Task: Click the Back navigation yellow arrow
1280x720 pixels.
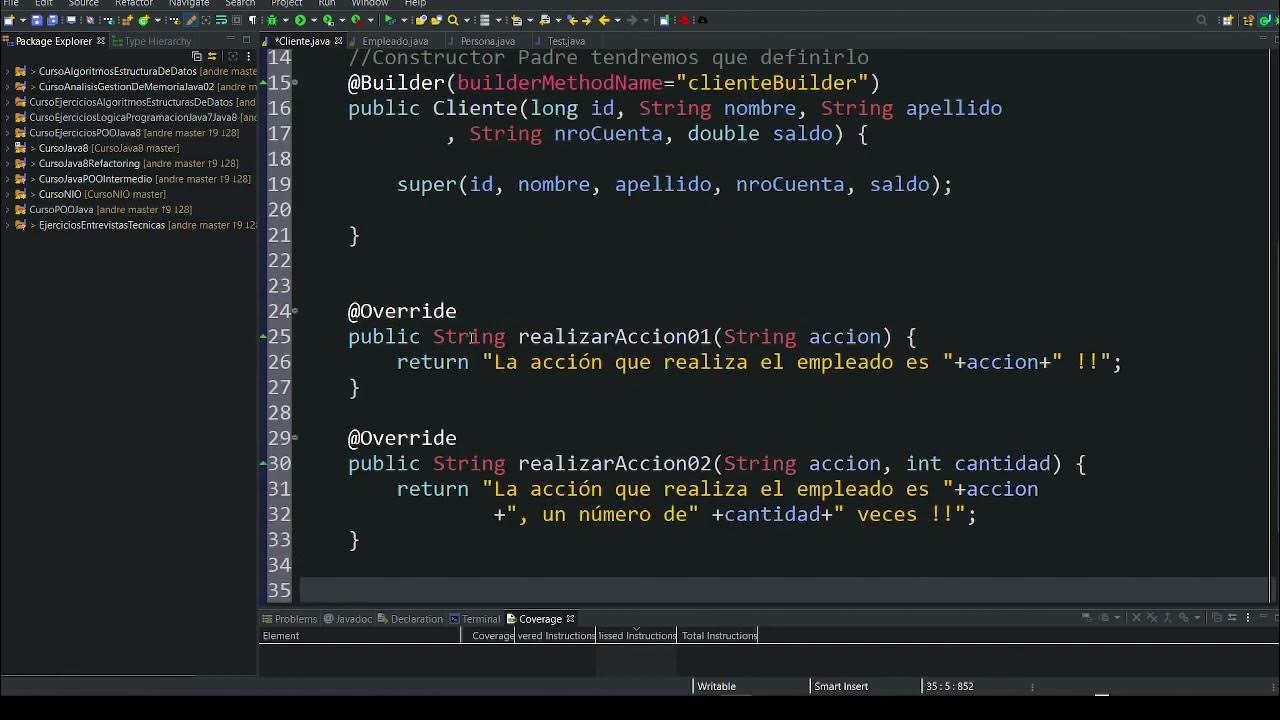Action: coord(603,20)
